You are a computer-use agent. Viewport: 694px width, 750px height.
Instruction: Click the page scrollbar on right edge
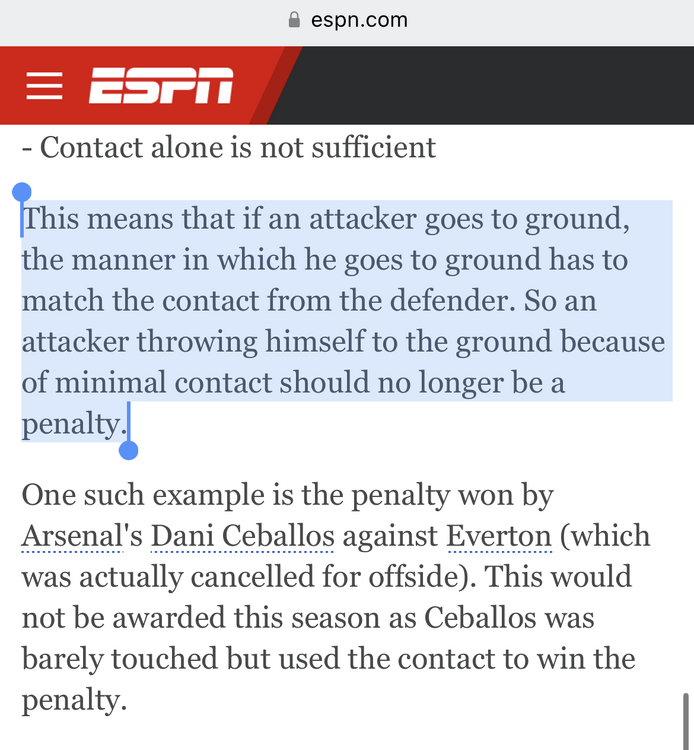[x=685, y=715]
